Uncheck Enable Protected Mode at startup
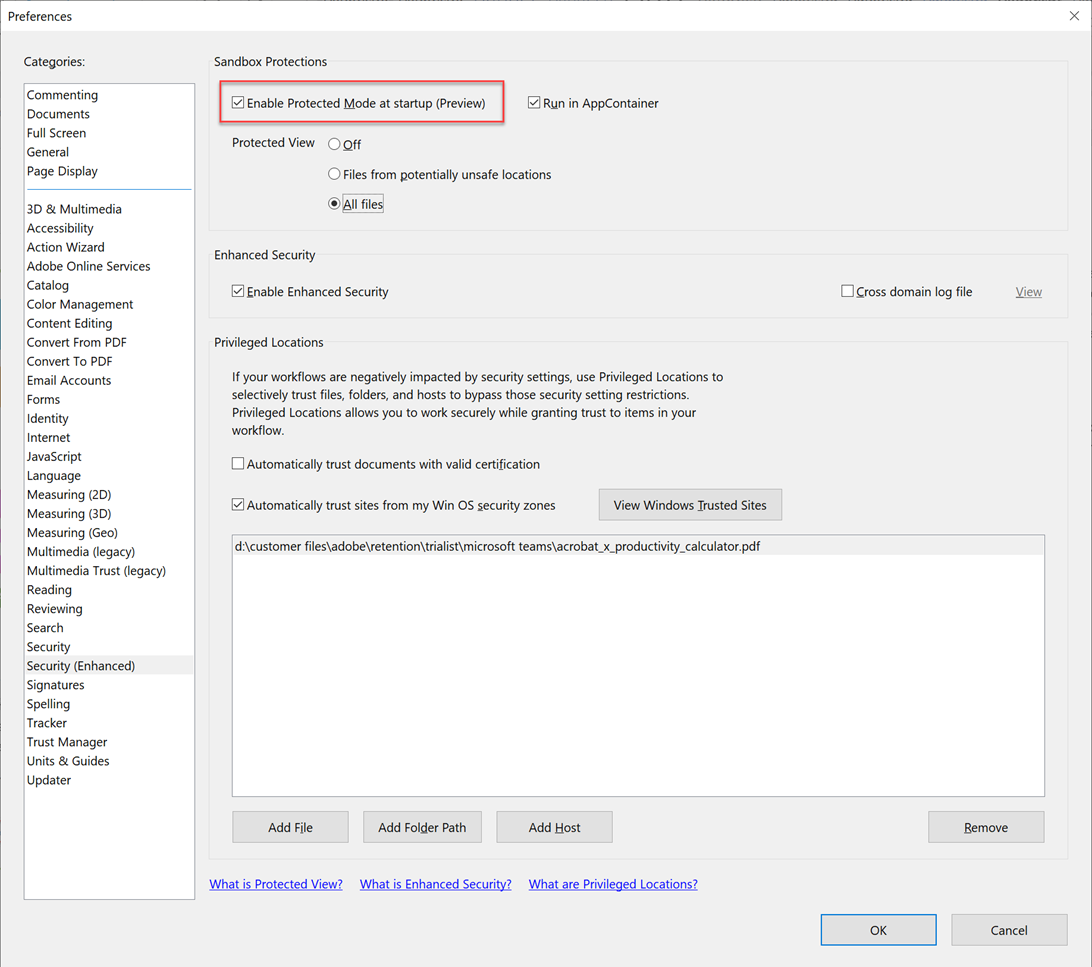This screenshot has width=1092, height=967. [x=238, y=102]
